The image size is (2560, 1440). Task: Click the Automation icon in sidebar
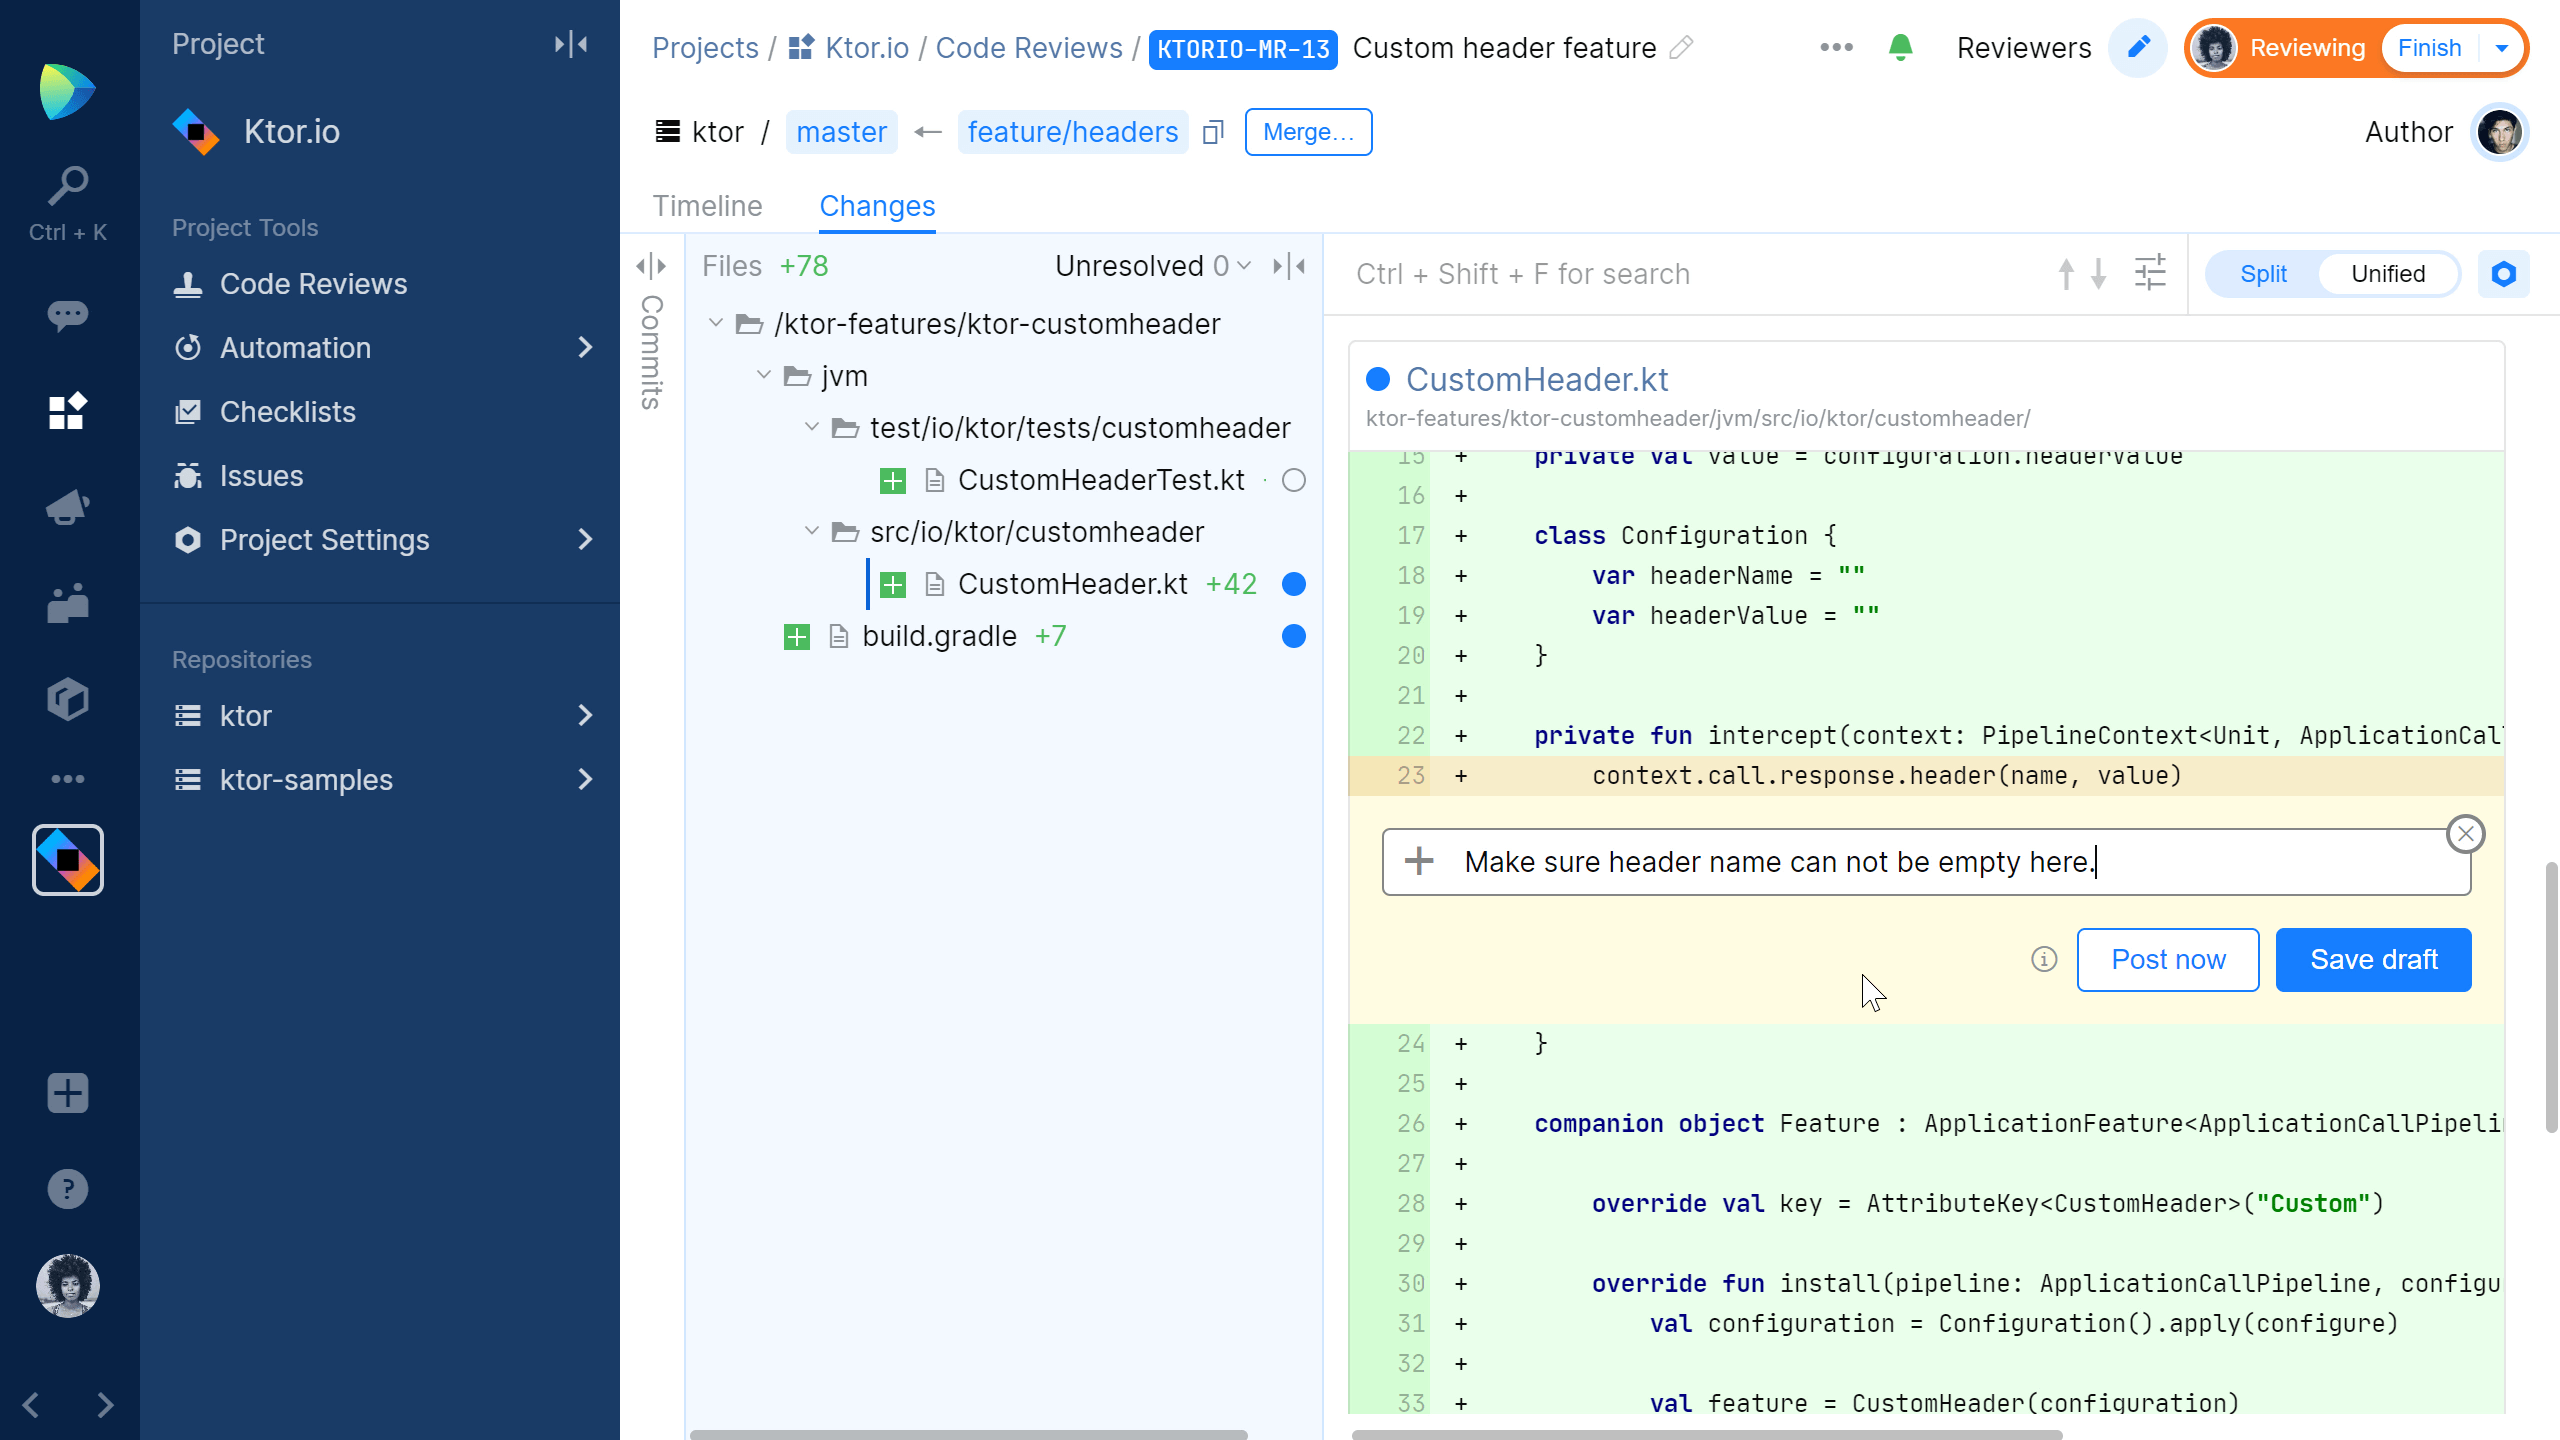click(190, 348)
